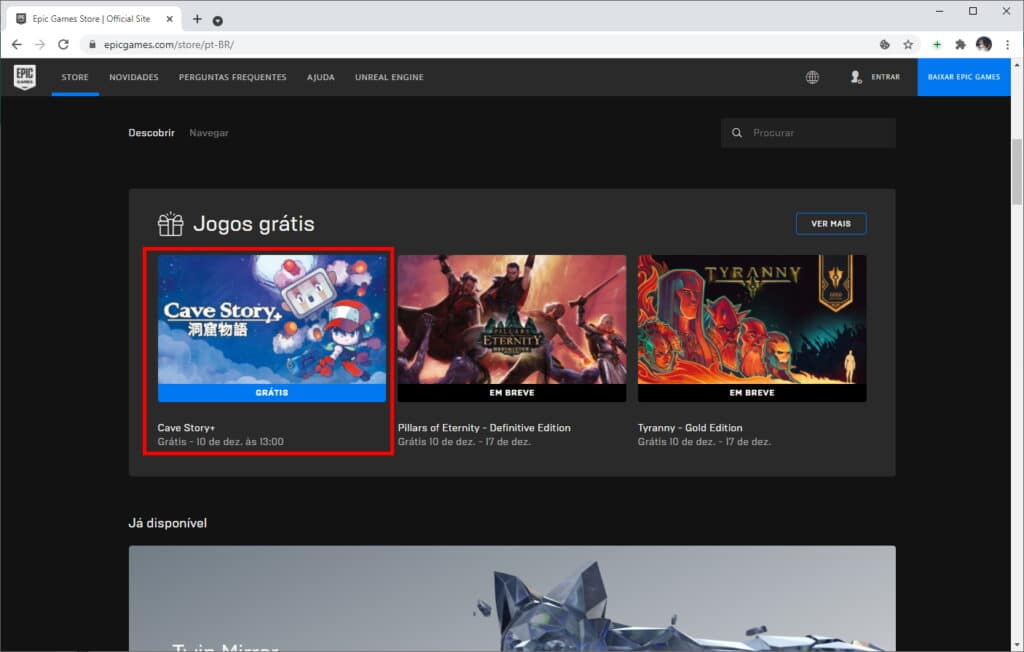
Task: Close the Epic Games Store tab
Action: pos(169,19)
